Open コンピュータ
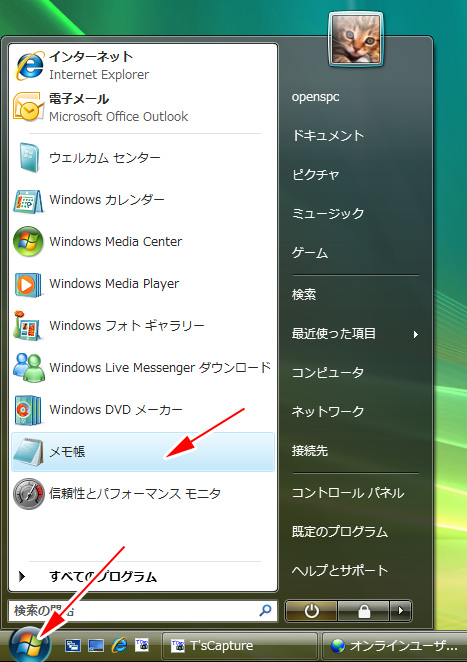 tap(328, 373)
